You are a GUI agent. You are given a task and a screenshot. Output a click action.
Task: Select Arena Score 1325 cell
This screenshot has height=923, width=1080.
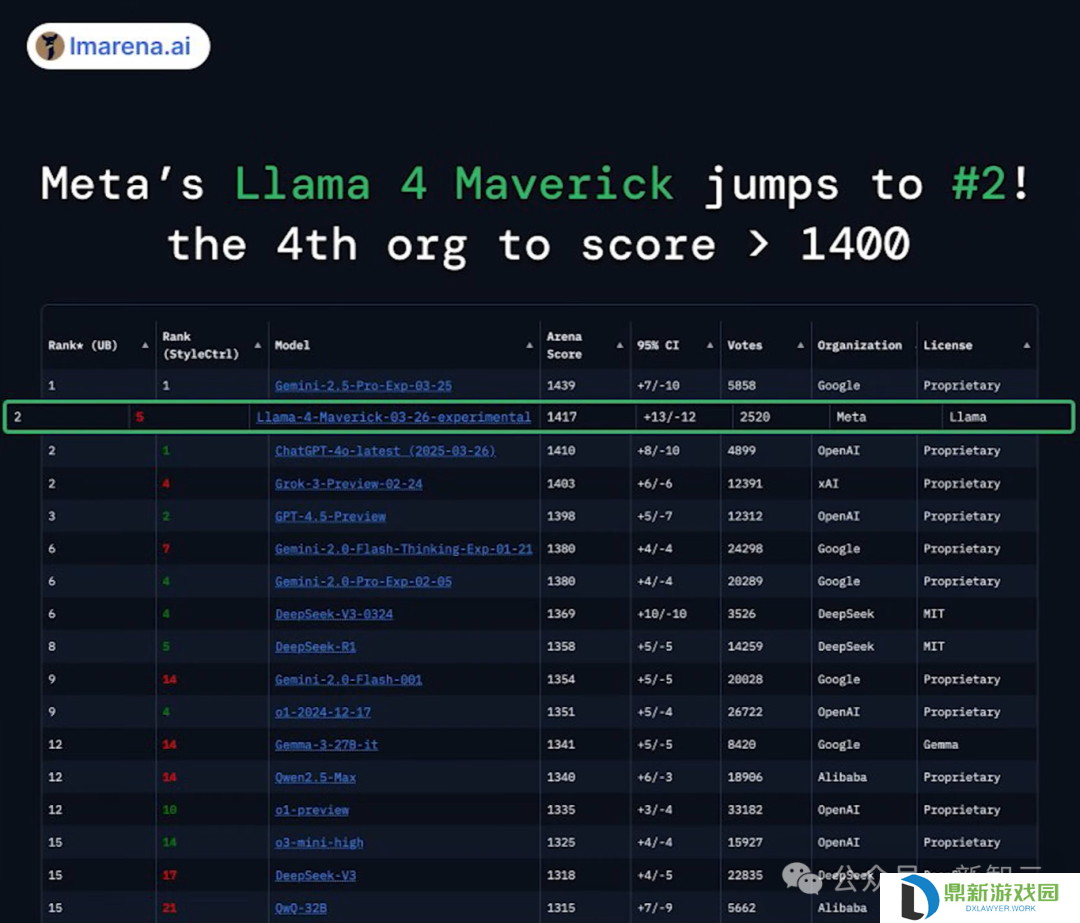561,842
